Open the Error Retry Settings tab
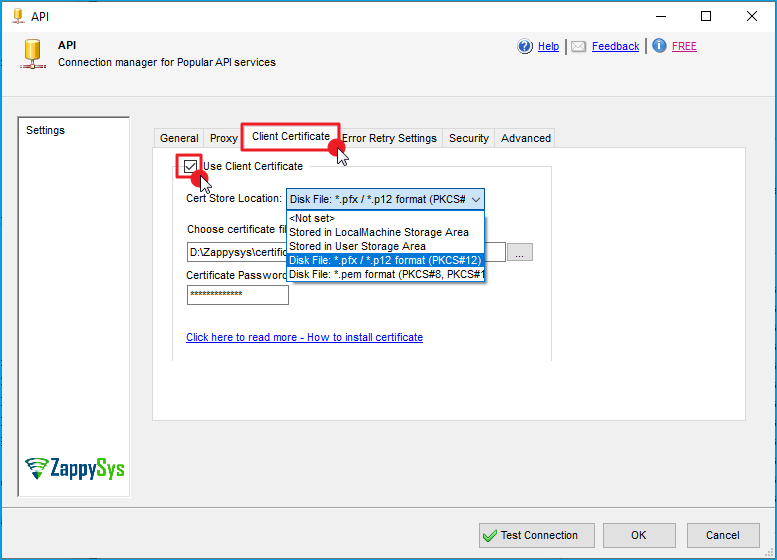The height and width of the screenshot is (560, 777). (x=390, y=138)
